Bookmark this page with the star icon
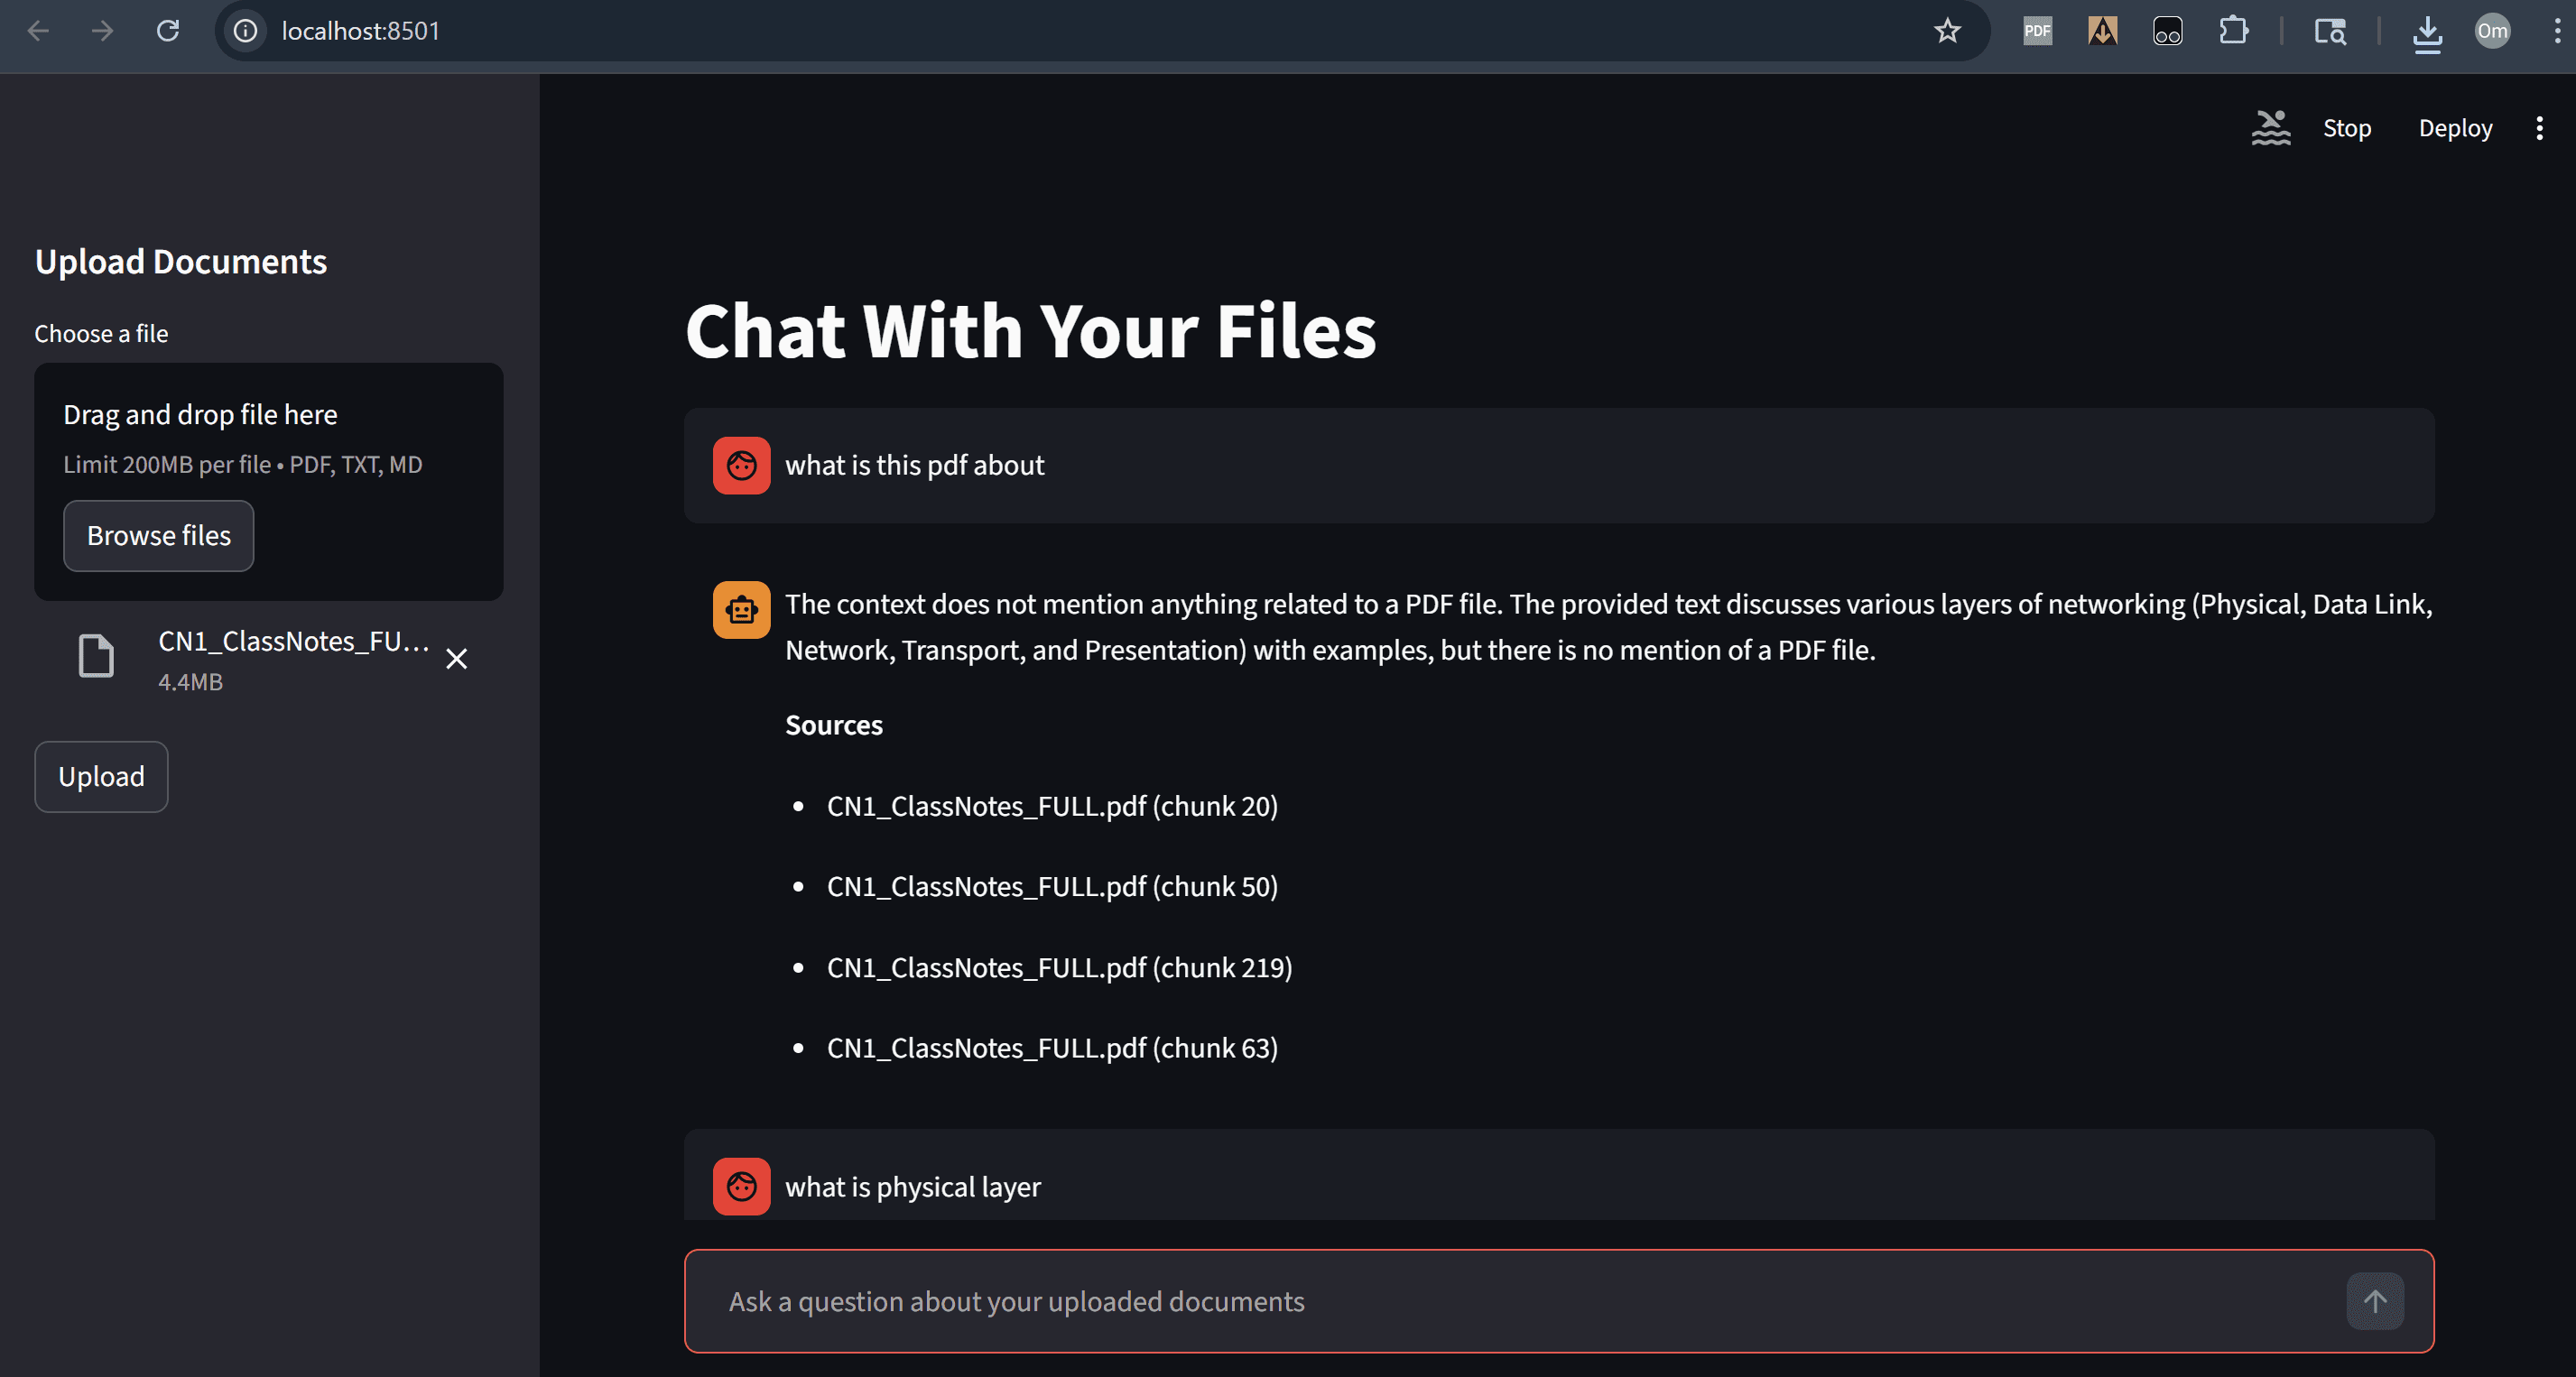Image resolution: width=2576 pixels, height=1377 pixels. click(x=1946, y=31)
